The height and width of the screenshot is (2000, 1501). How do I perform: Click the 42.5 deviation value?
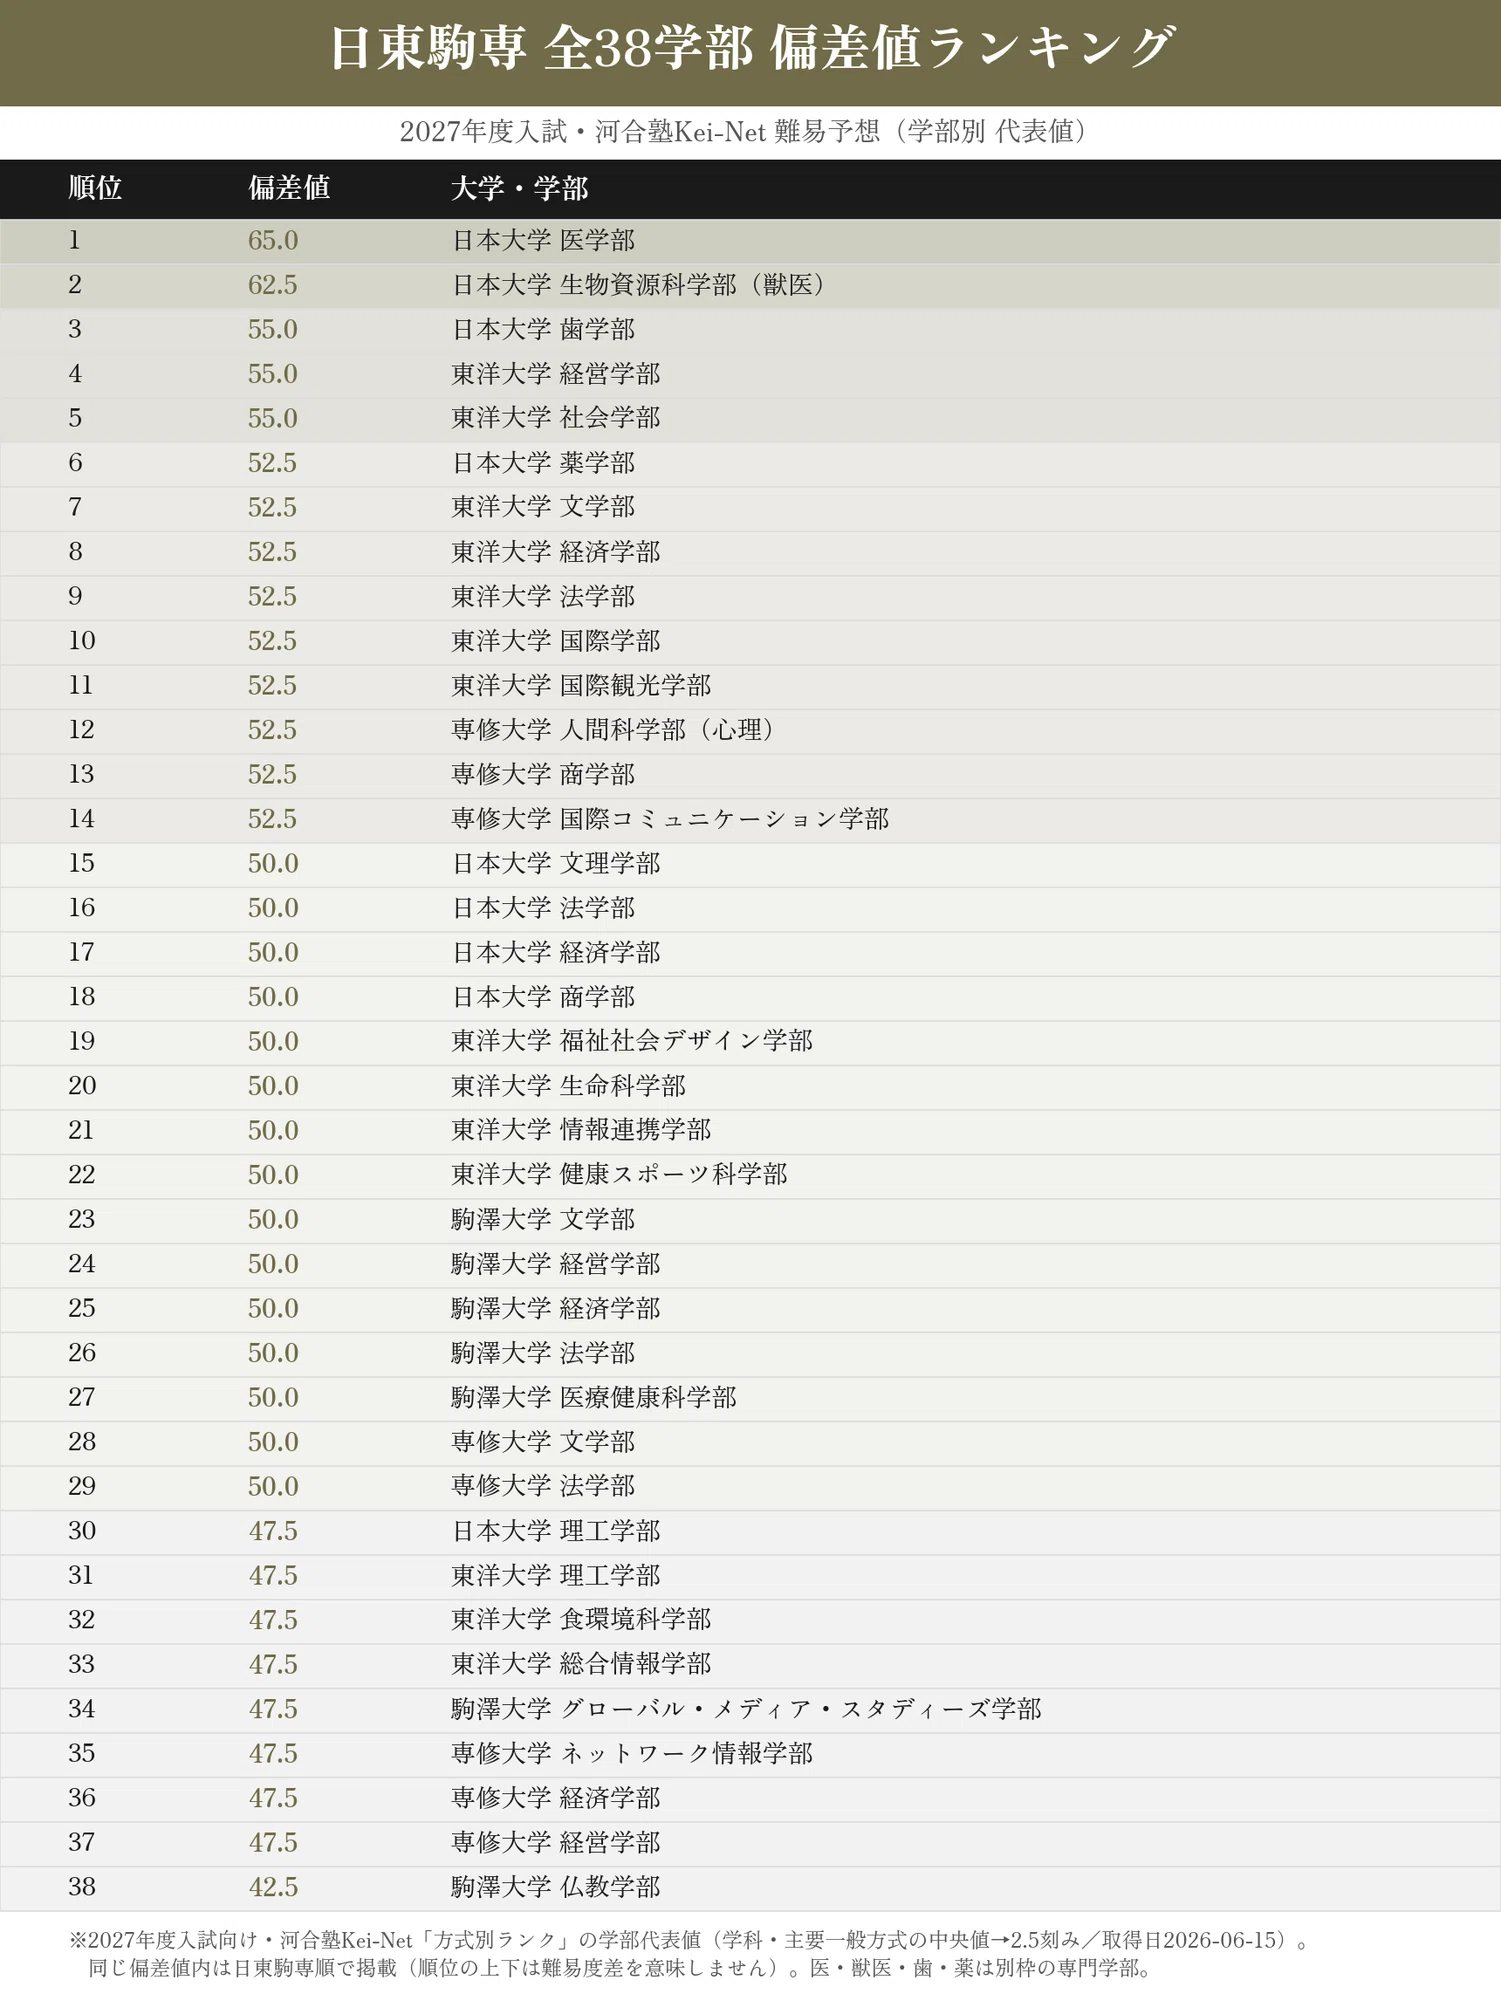(x=273, y=1887)
